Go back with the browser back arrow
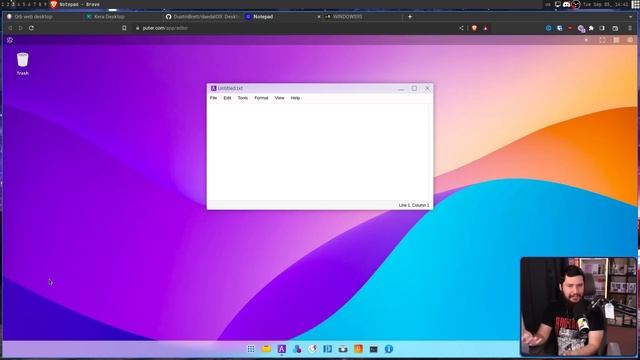 tap(10, 28)
